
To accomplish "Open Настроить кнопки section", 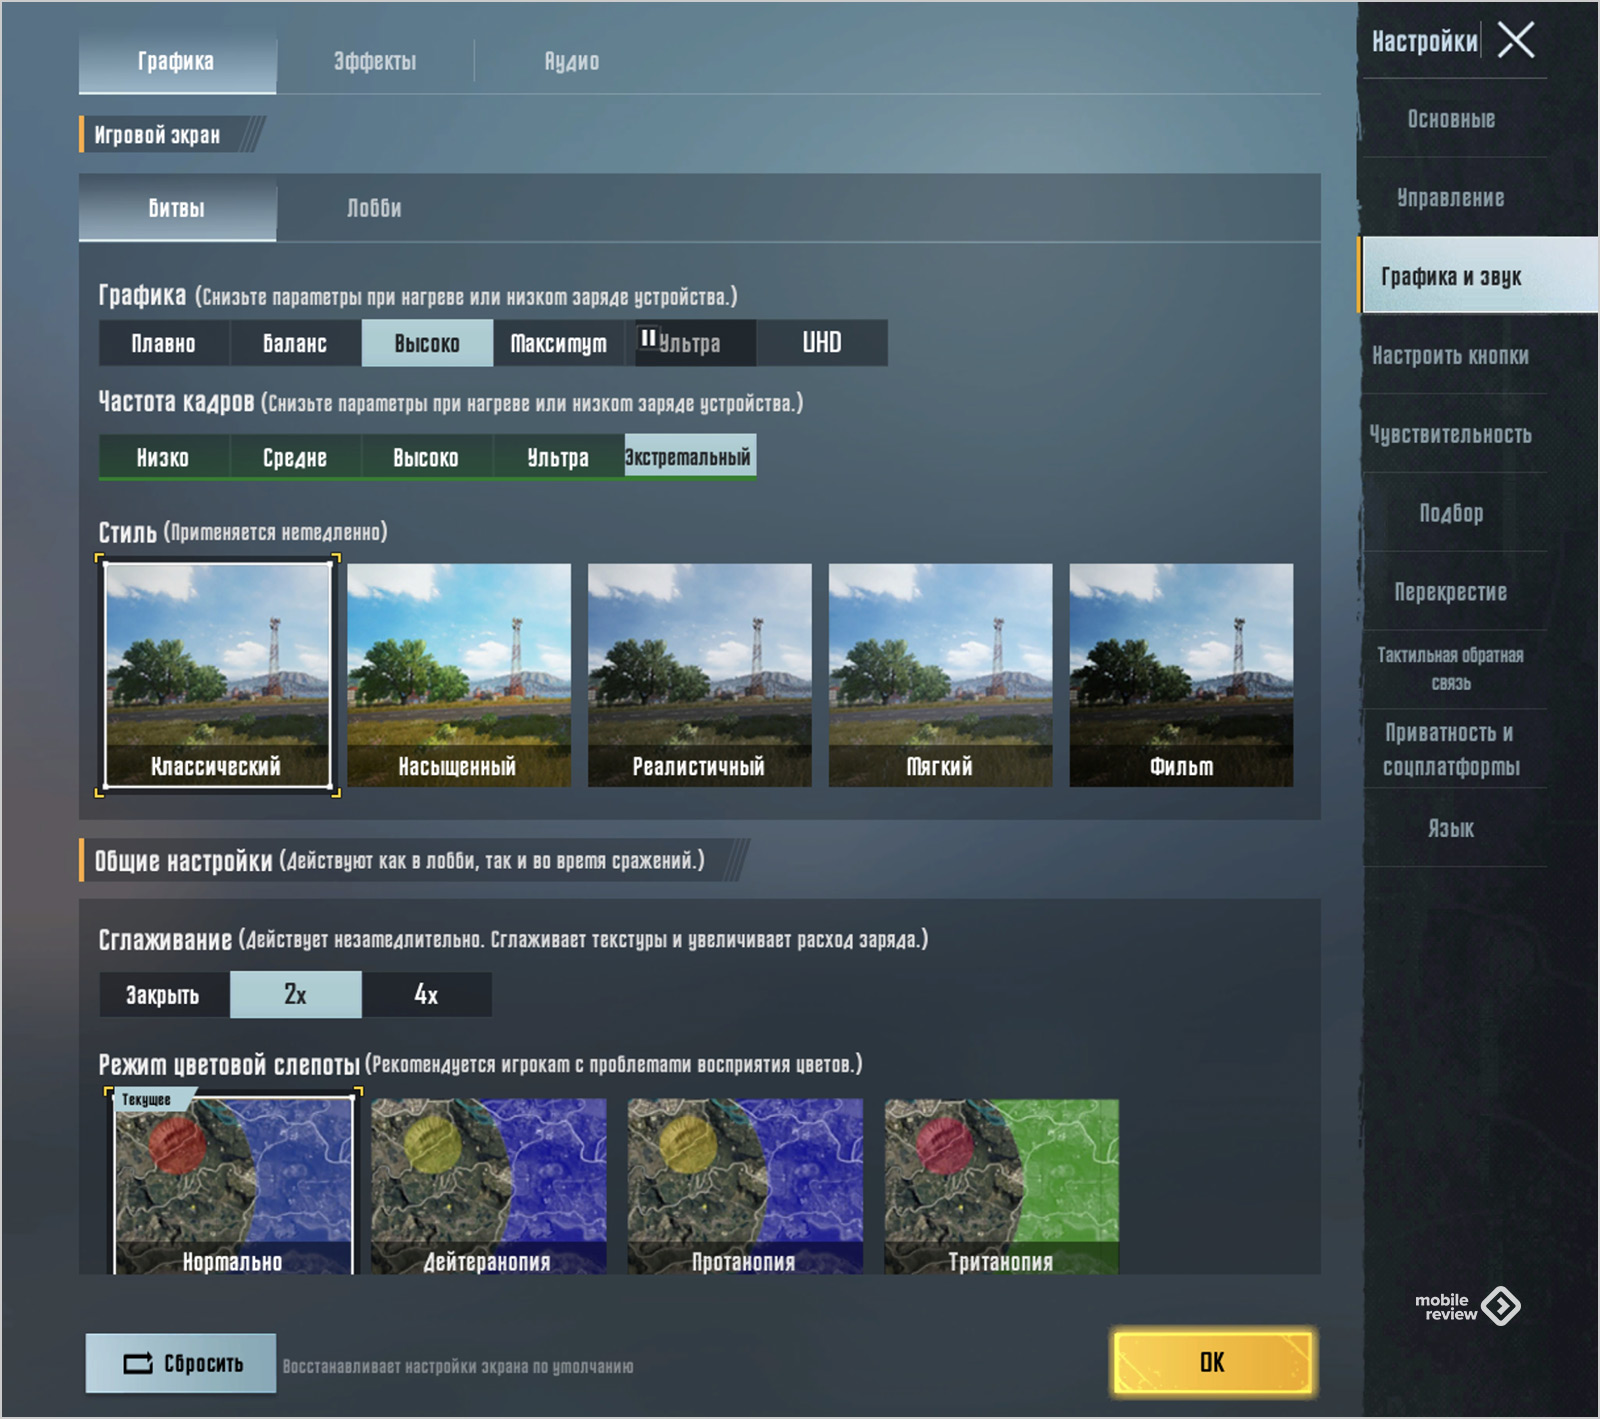I will 1452,355.
